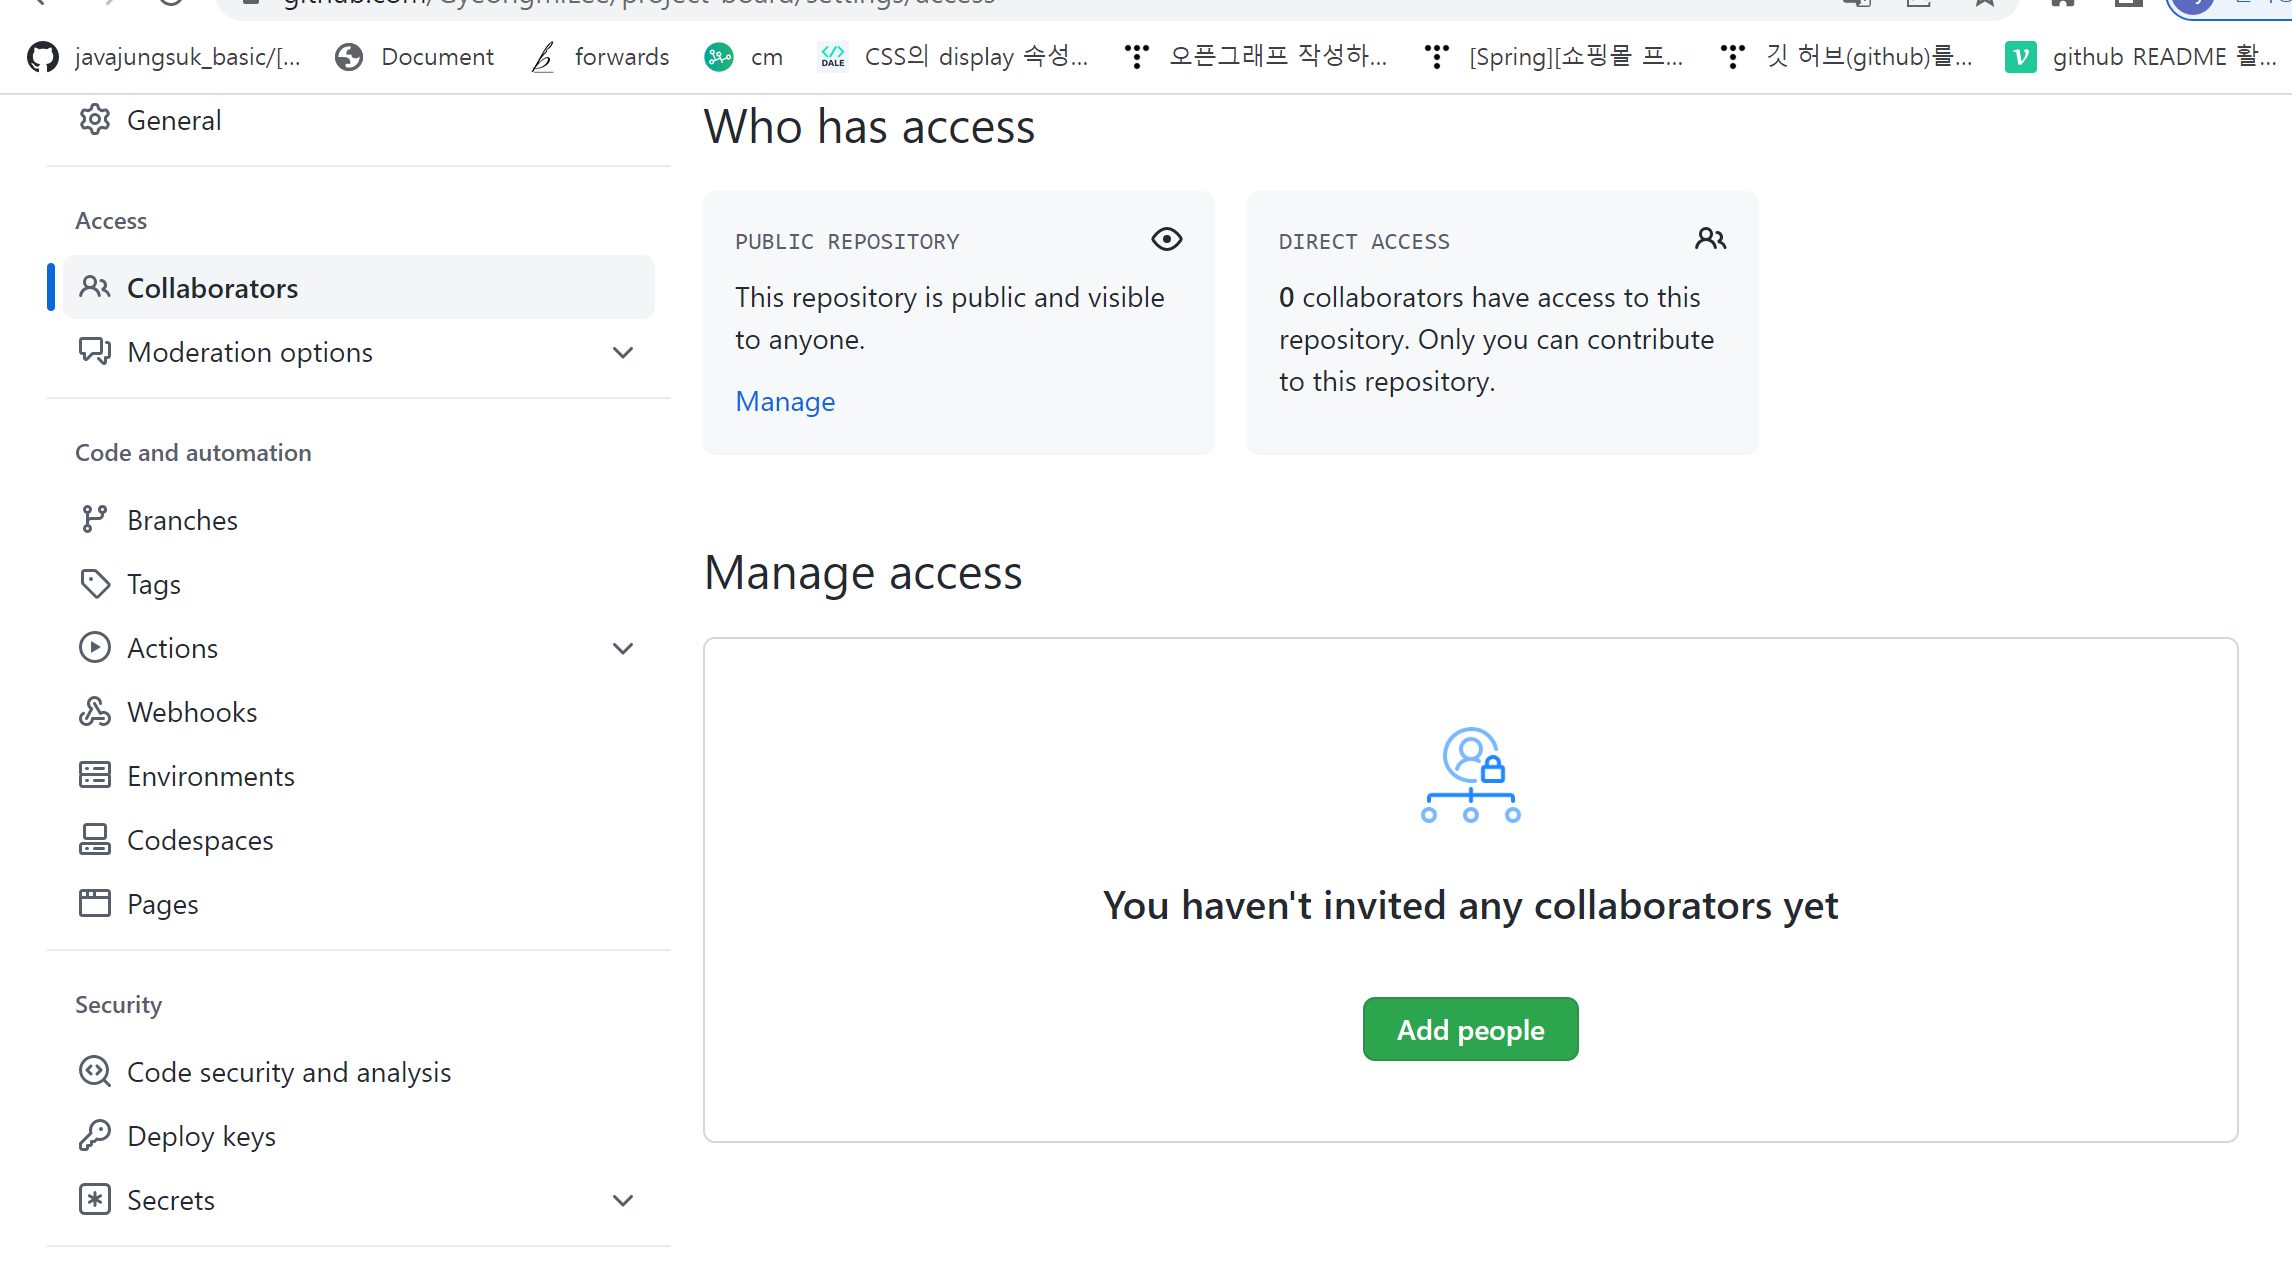Click the Webhooks icon in sidebar
2292x1268 pixels.
coord(94,712)
